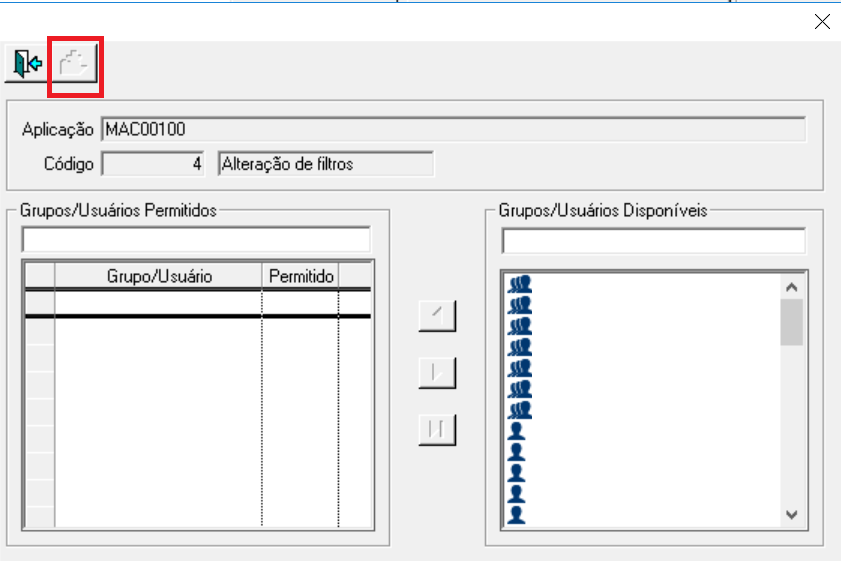Close the dialog with the X button
This screenshot has width=844, height=563.
coord(822,22)
